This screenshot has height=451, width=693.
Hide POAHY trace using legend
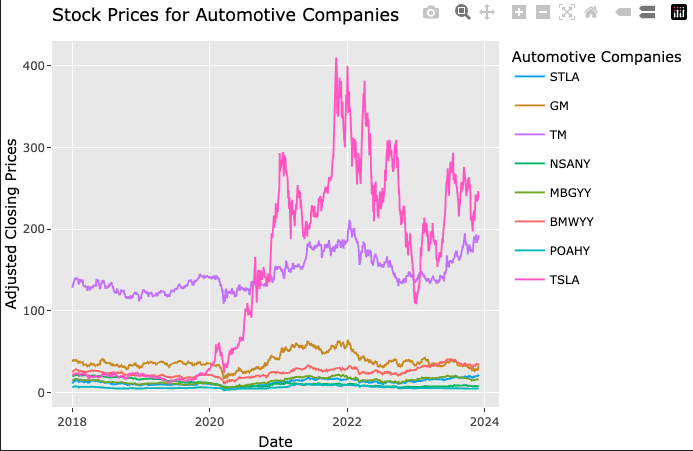point(552,251)
